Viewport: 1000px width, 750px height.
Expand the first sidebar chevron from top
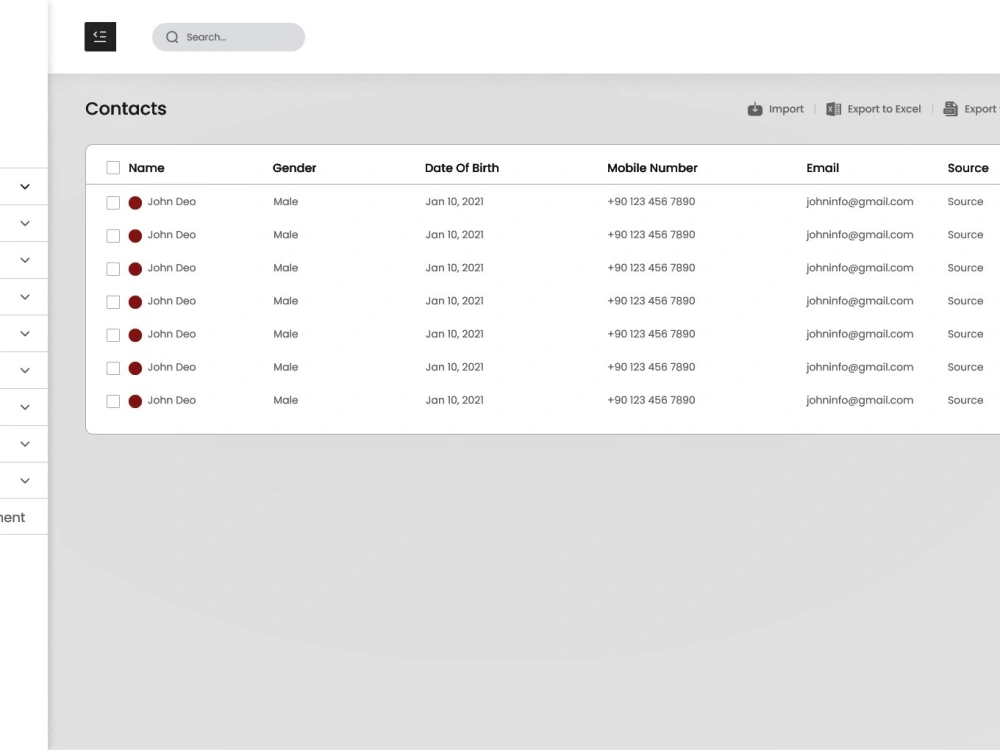[25, 187]
